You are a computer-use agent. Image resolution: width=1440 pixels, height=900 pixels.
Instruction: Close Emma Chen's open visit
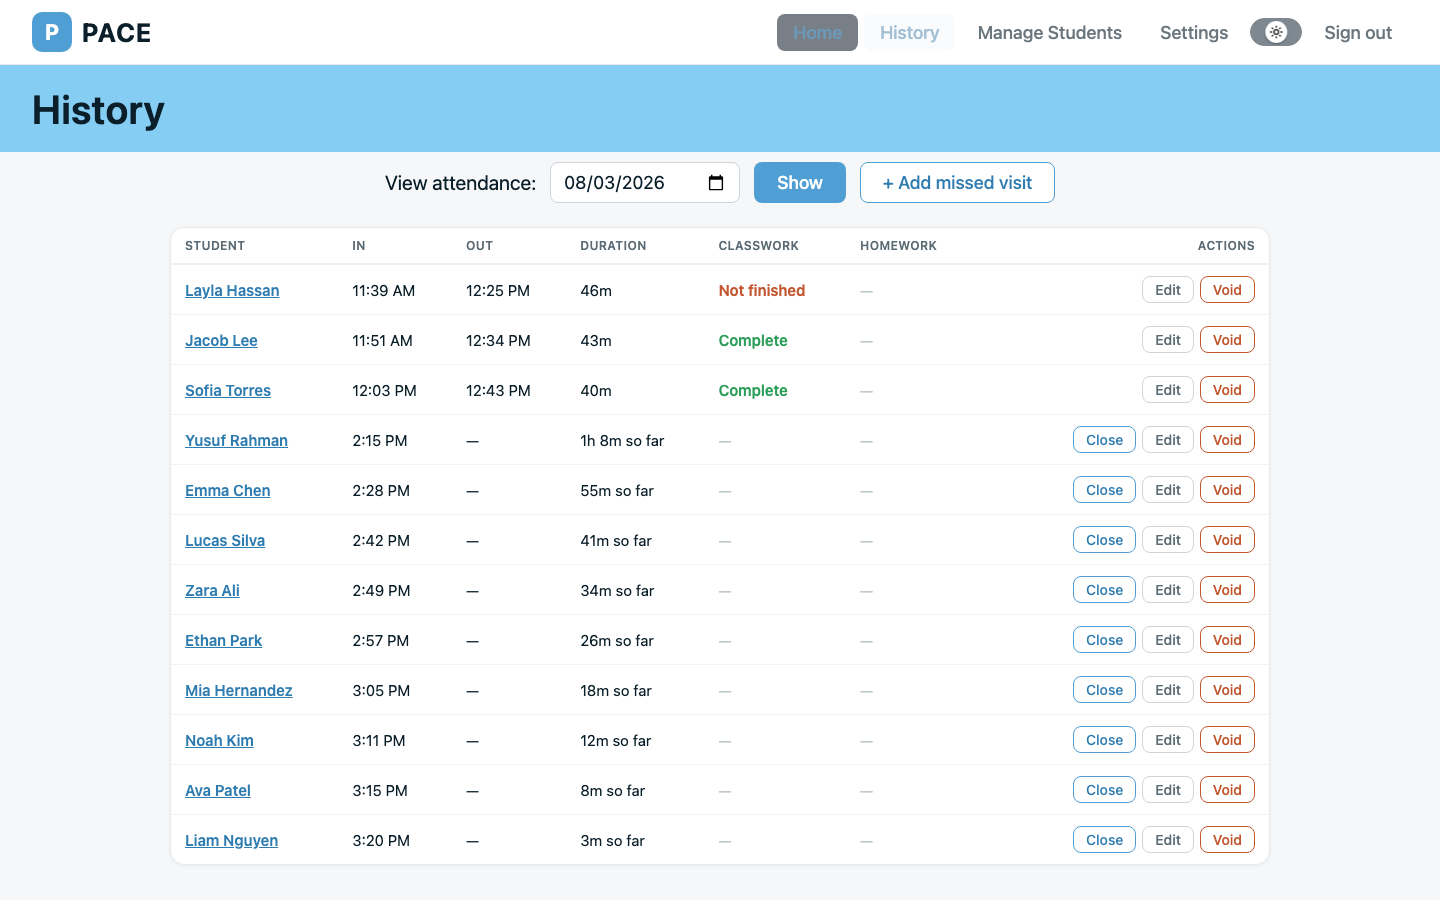coord(1104,490)
